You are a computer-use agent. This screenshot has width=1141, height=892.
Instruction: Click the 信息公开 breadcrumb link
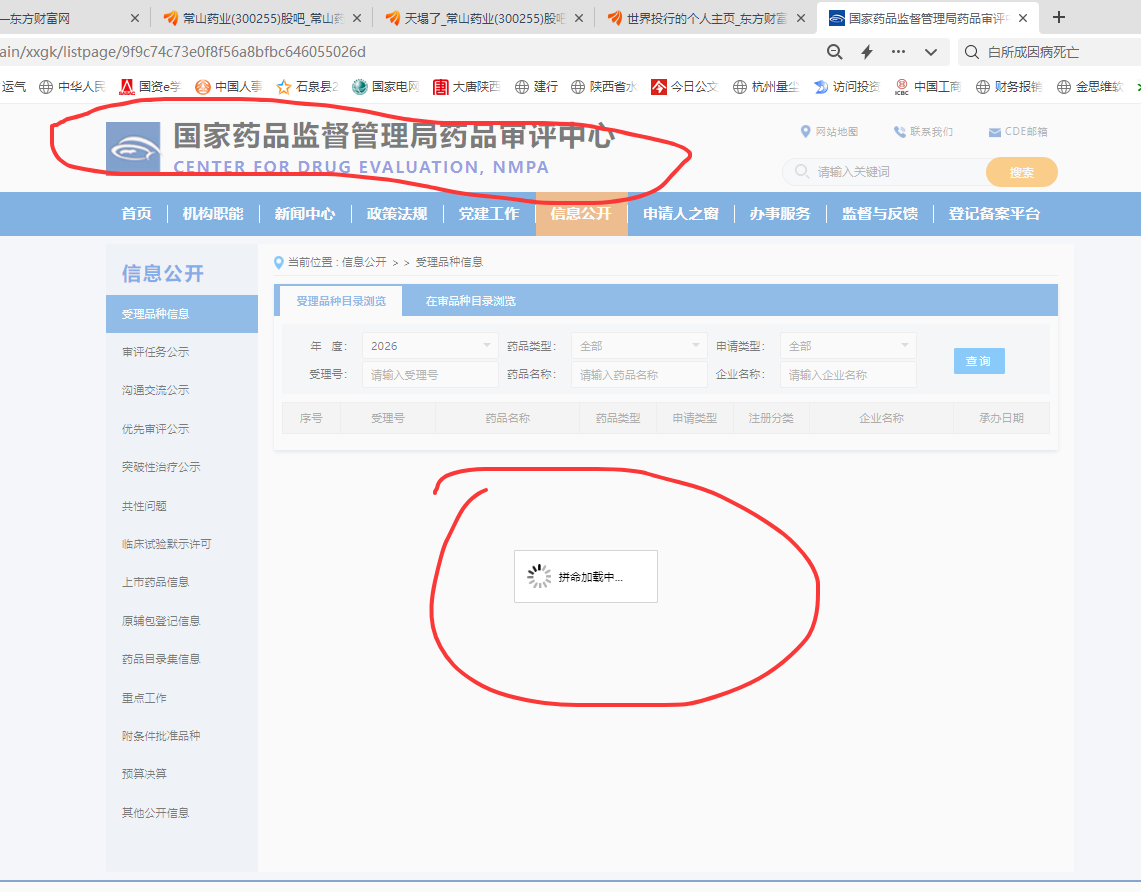[x=364, y=262]
